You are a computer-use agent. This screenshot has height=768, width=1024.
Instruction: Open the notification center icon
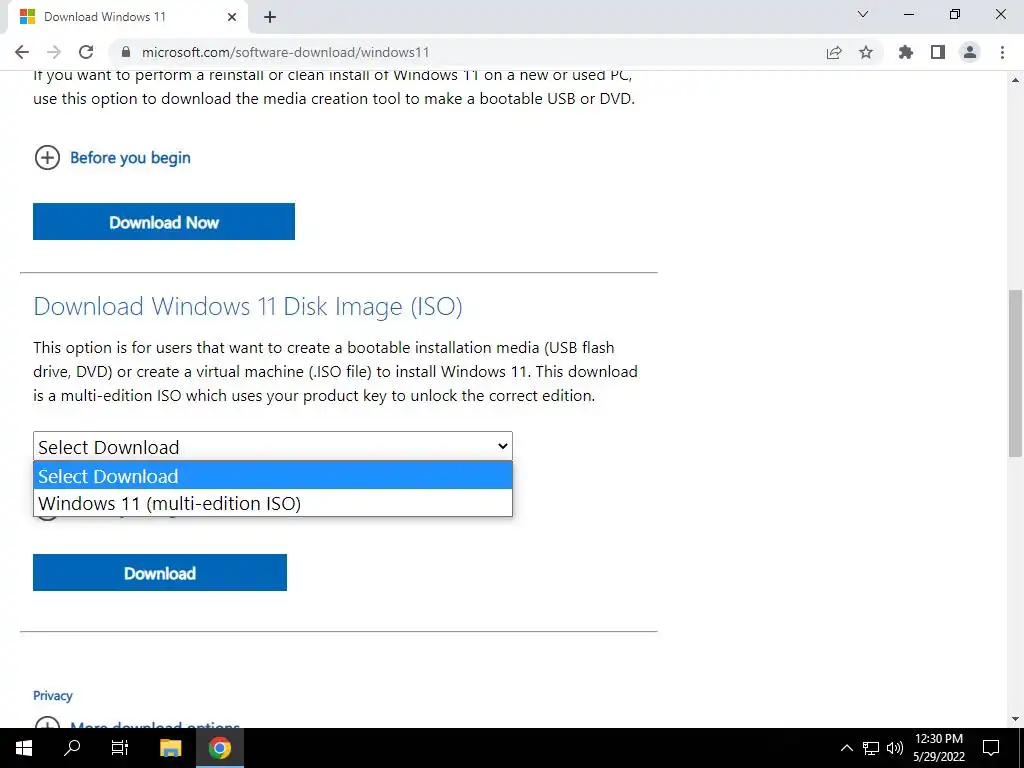pyautogui.click(x=991, y=748)
